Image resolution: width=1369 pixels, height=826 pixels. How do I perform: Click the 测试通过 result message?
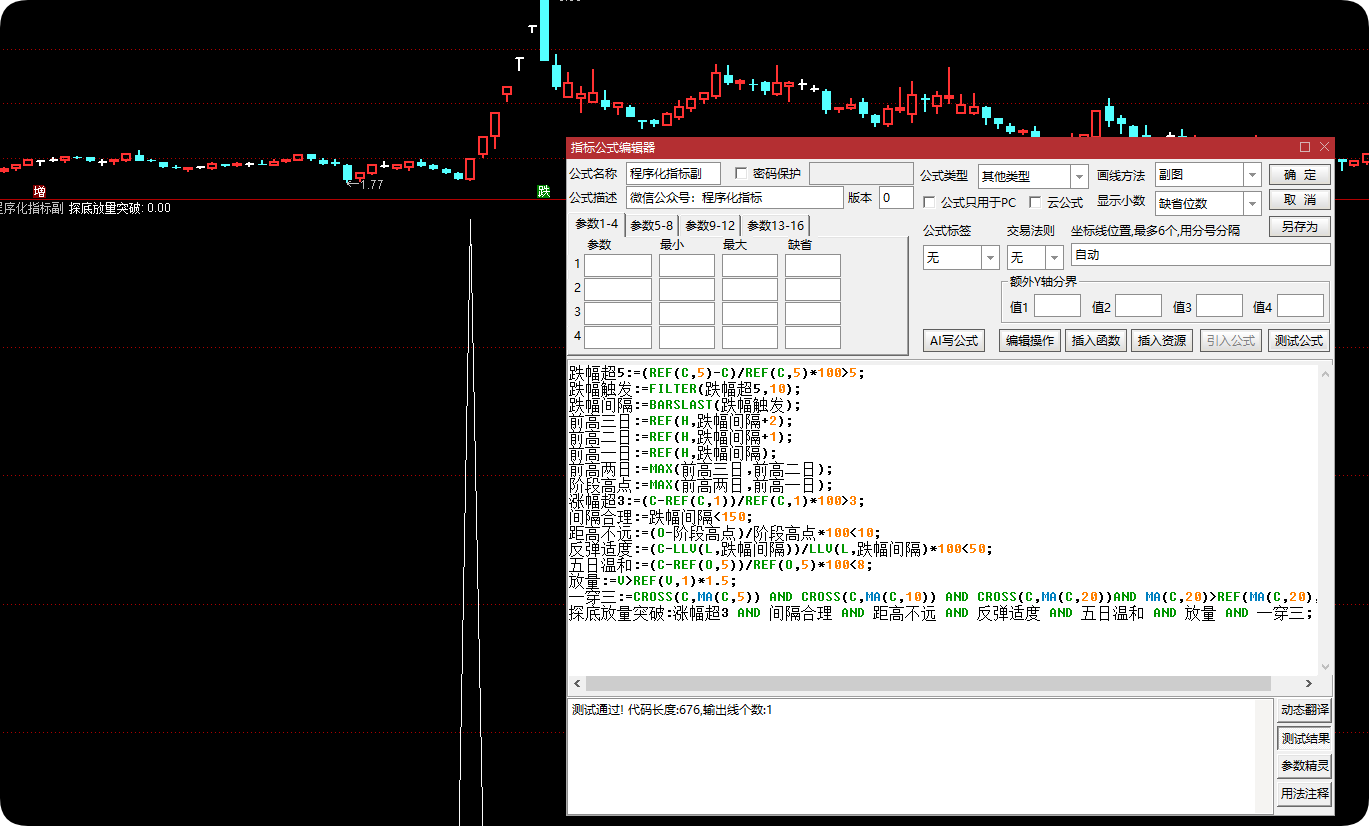tap(672, 710)
